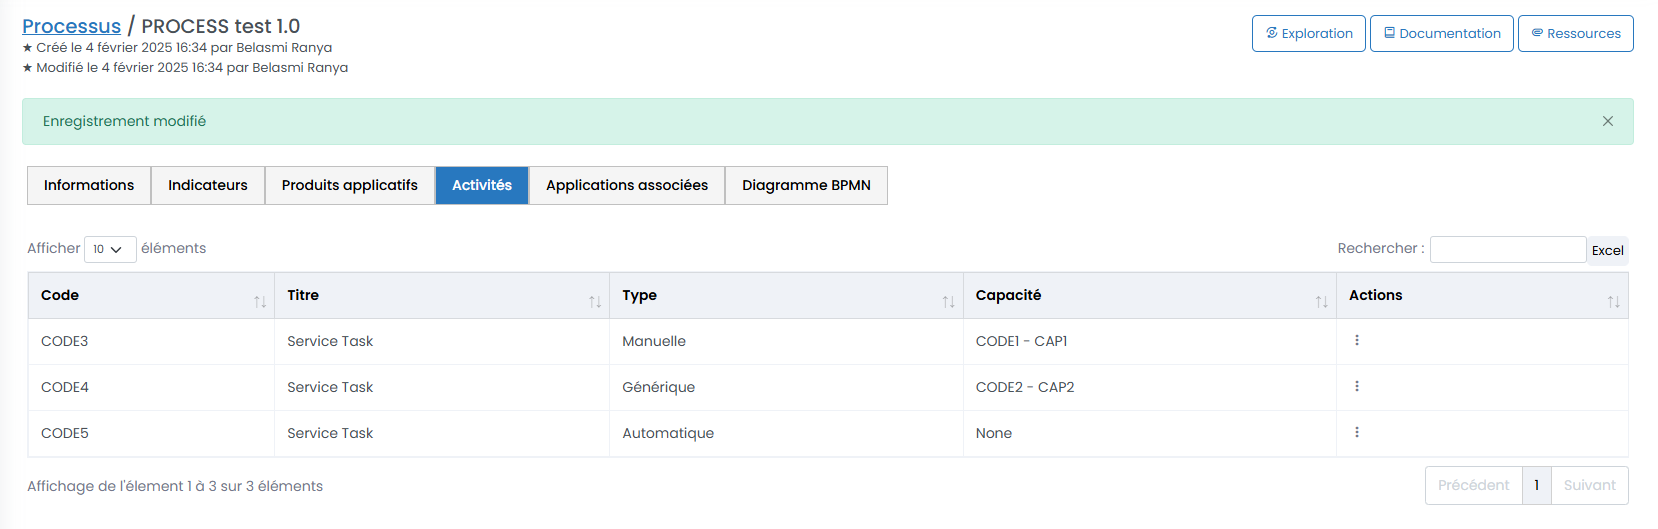Follow the Processus breadcrumb link
Image resolution: width=1658 pixels, height=529 pixels.
(71, 27)
